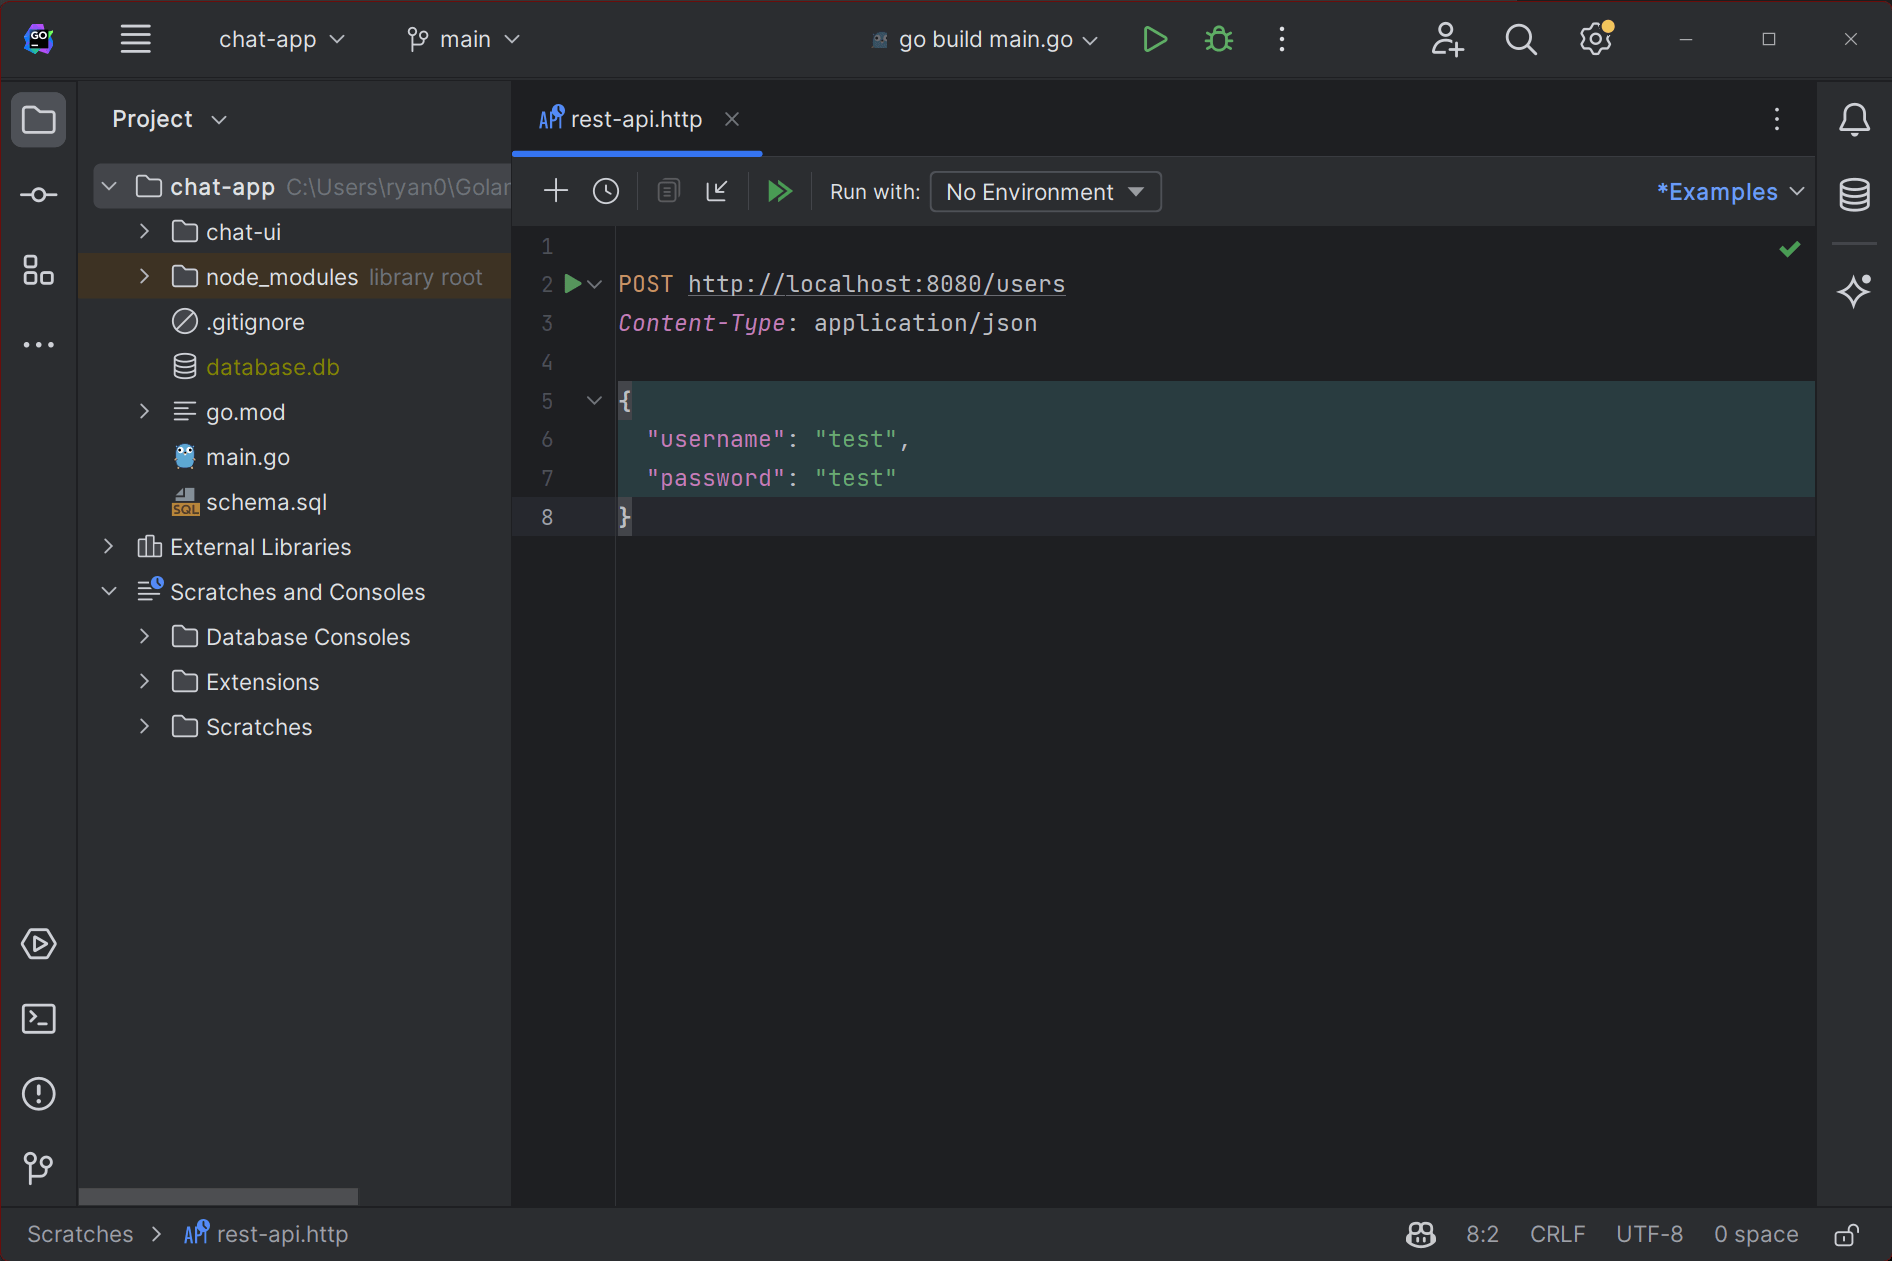Toggle the Project tool window
The width and height of the screenshot is (1892, 1261).
point(38,120)
